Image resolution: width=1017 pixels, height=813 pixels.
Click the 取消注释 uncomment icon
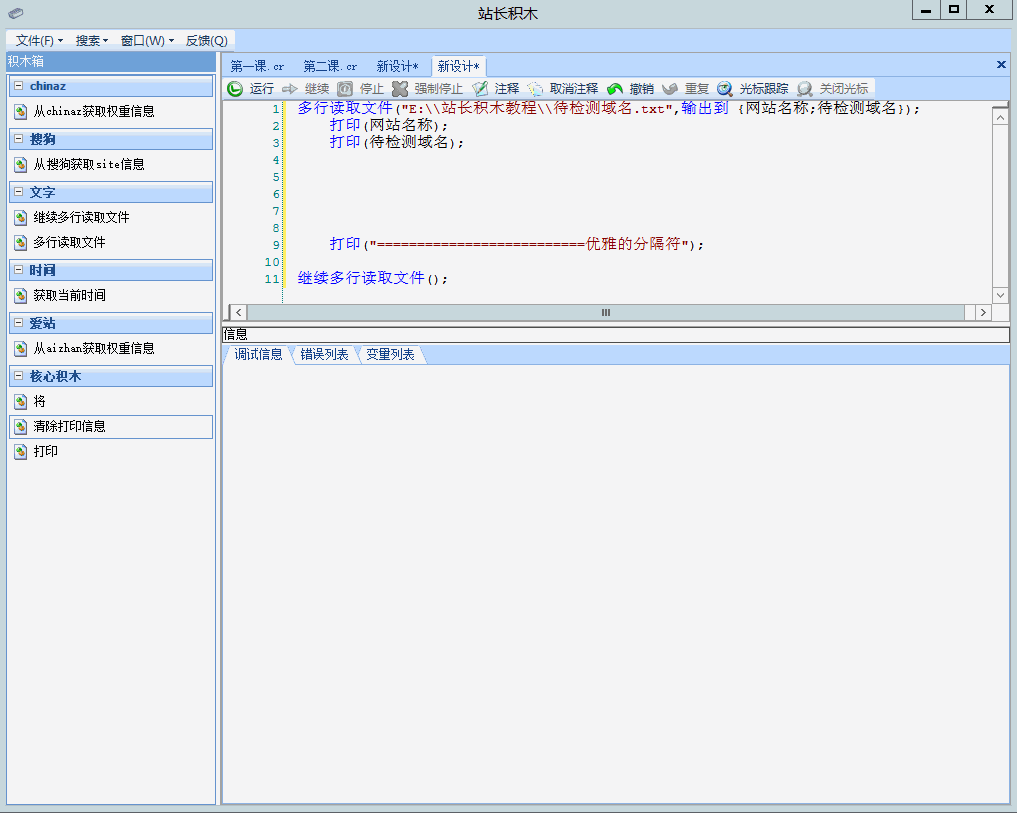[535, 89]
